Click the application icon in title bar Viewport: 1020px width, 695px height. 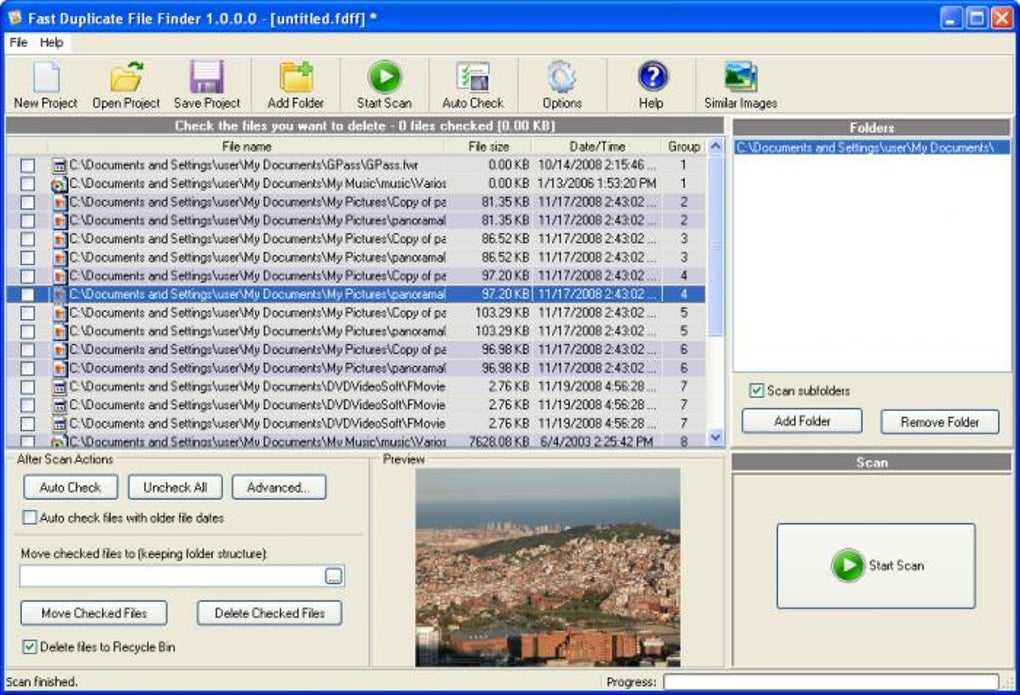(x=14, y=18)
